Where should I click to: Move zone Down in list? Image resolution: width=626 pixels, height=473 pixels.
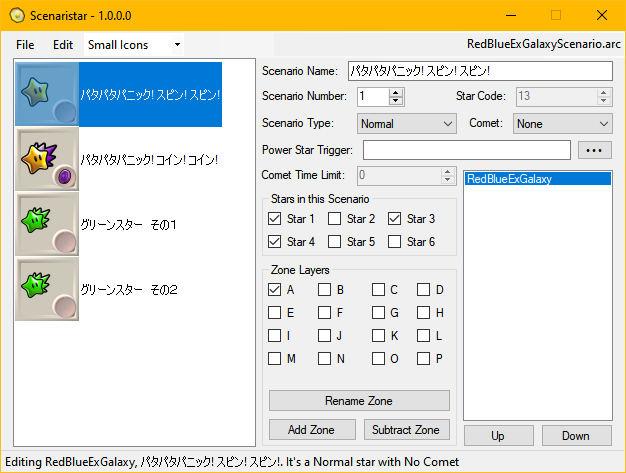576,435
